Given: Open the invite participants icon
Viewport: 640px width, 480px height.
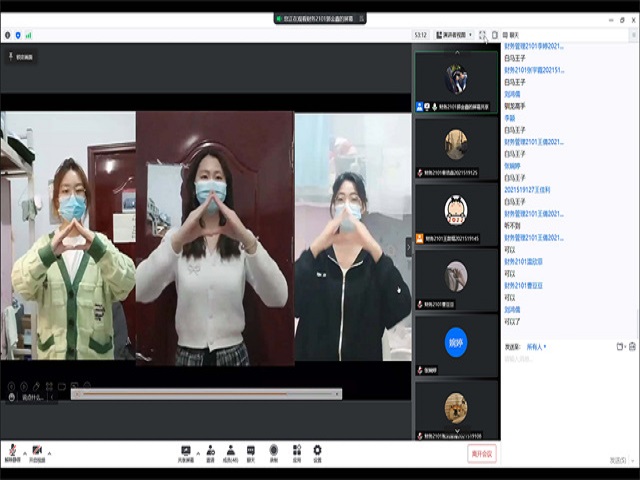Looking at the screenshot, I should click(210, 453).
